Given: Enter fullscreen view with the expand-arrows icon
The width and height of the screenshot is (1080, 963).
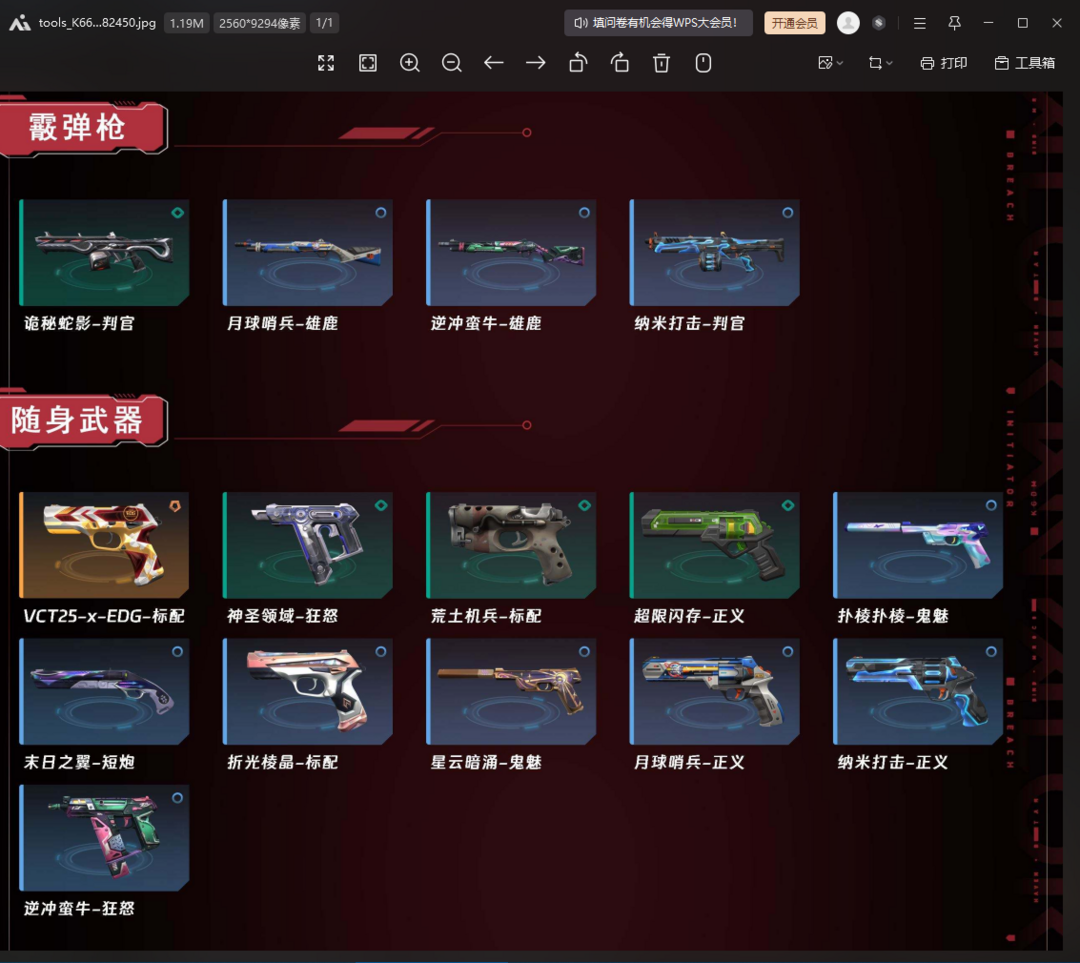Looking at the screenshot, I should pos(326,63).
